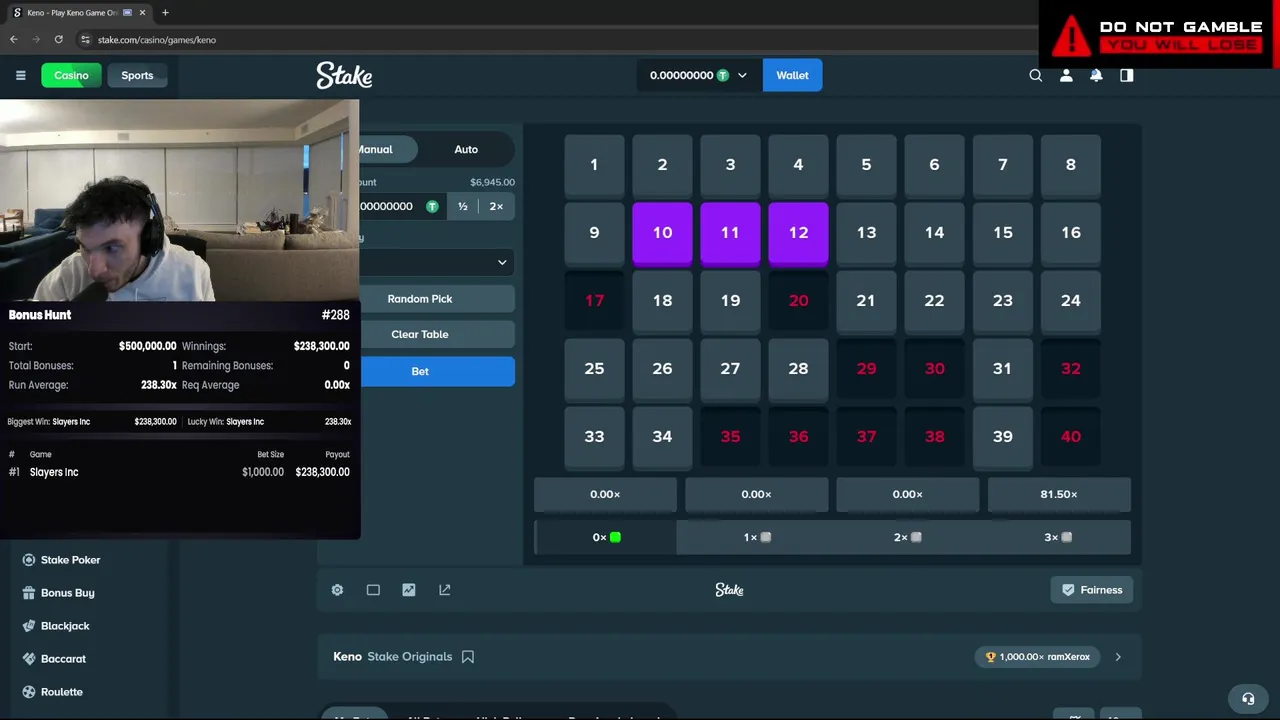Select Keno number 19
The width and height of the screenshot is (1280, 720).
tap(730, 301)
